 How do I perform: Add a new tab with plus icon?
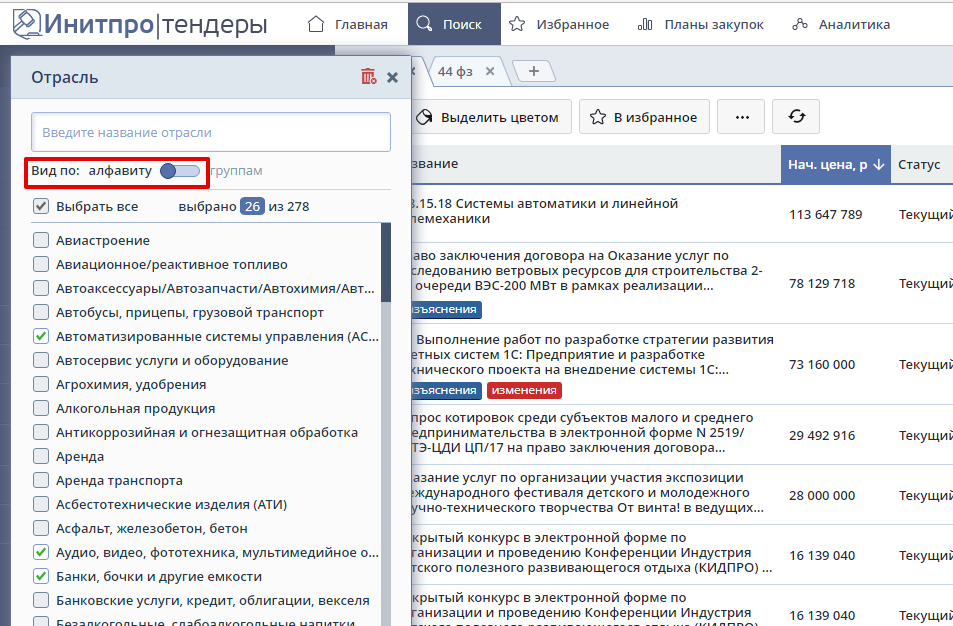tap(534, 71)
